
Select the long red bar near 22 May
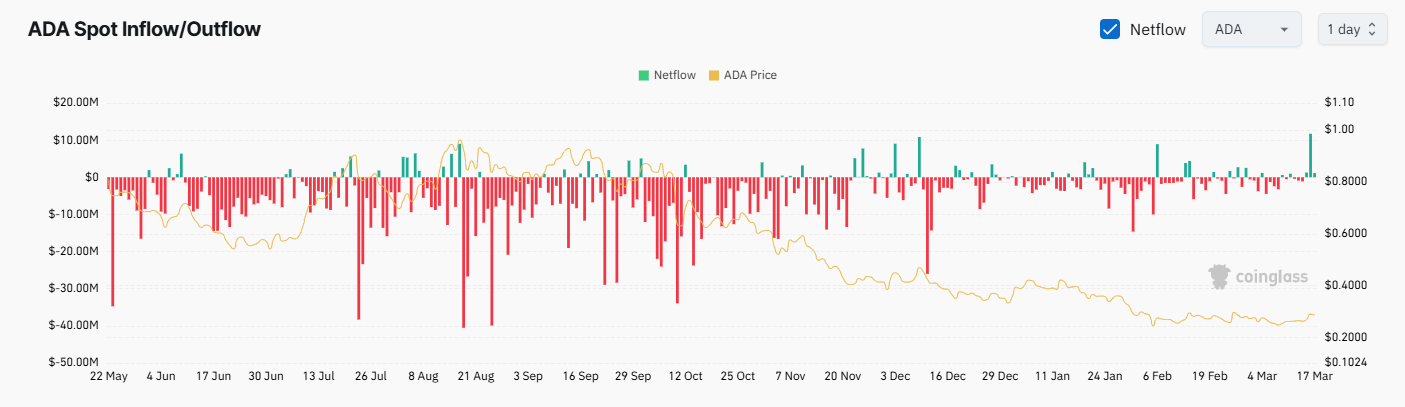tap(112, 240)
